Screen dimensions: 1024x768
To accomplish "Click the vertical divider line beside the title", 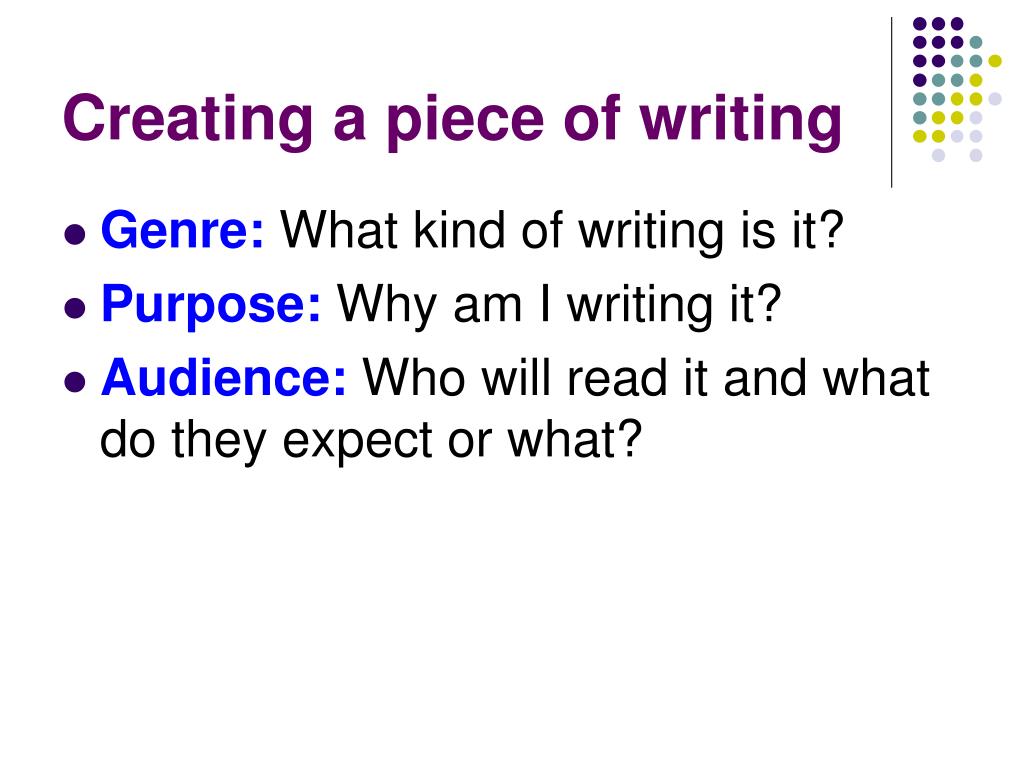I will 891,103.
